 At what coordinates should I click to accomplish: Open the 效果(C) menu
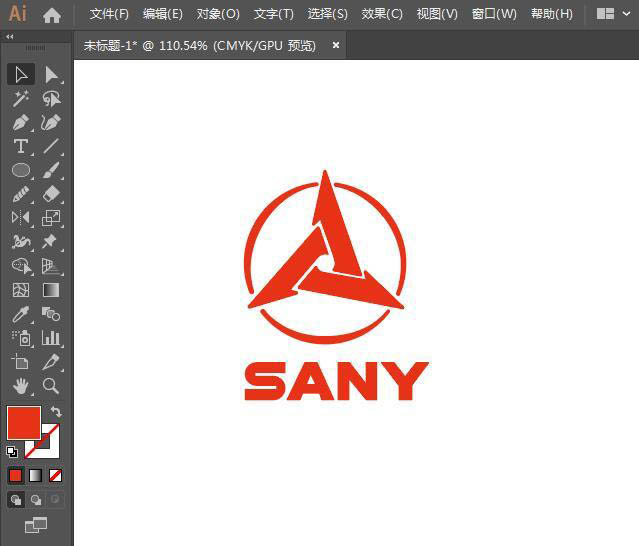point(382,14)
